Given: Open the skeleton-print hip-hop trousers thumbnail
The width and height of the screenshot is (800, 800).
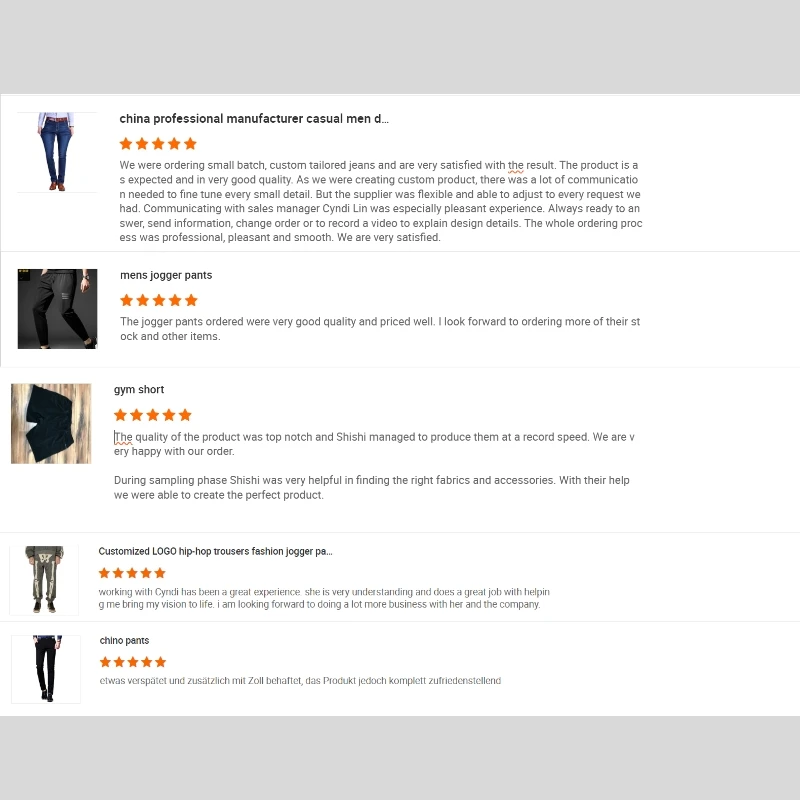Looking at the screenshot, I should pos(44,580).
